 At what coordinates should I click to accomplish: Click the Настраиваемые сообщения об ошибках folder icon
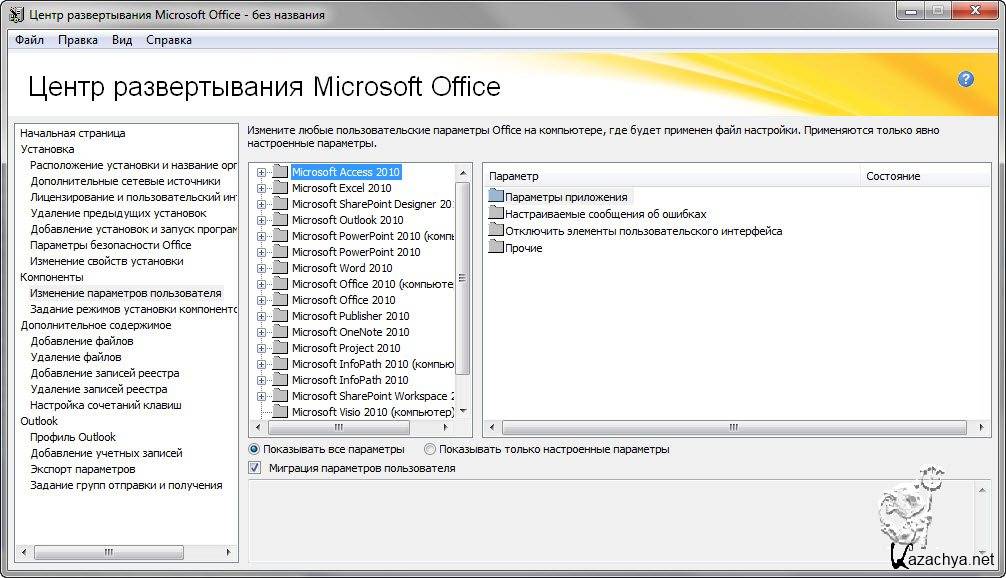496,214
